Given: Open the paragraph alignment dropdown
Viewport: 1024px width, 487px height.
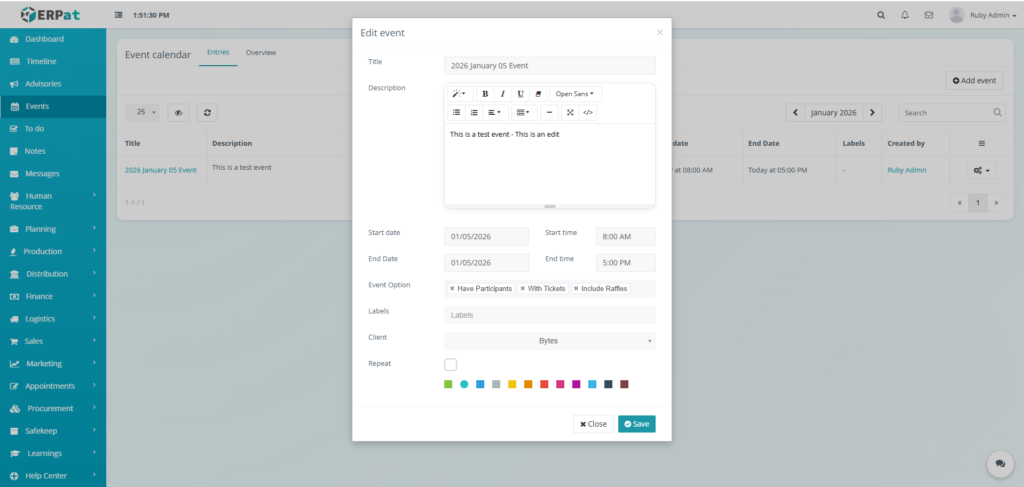Looking at the screenshot, I should [x=494, y=112].
